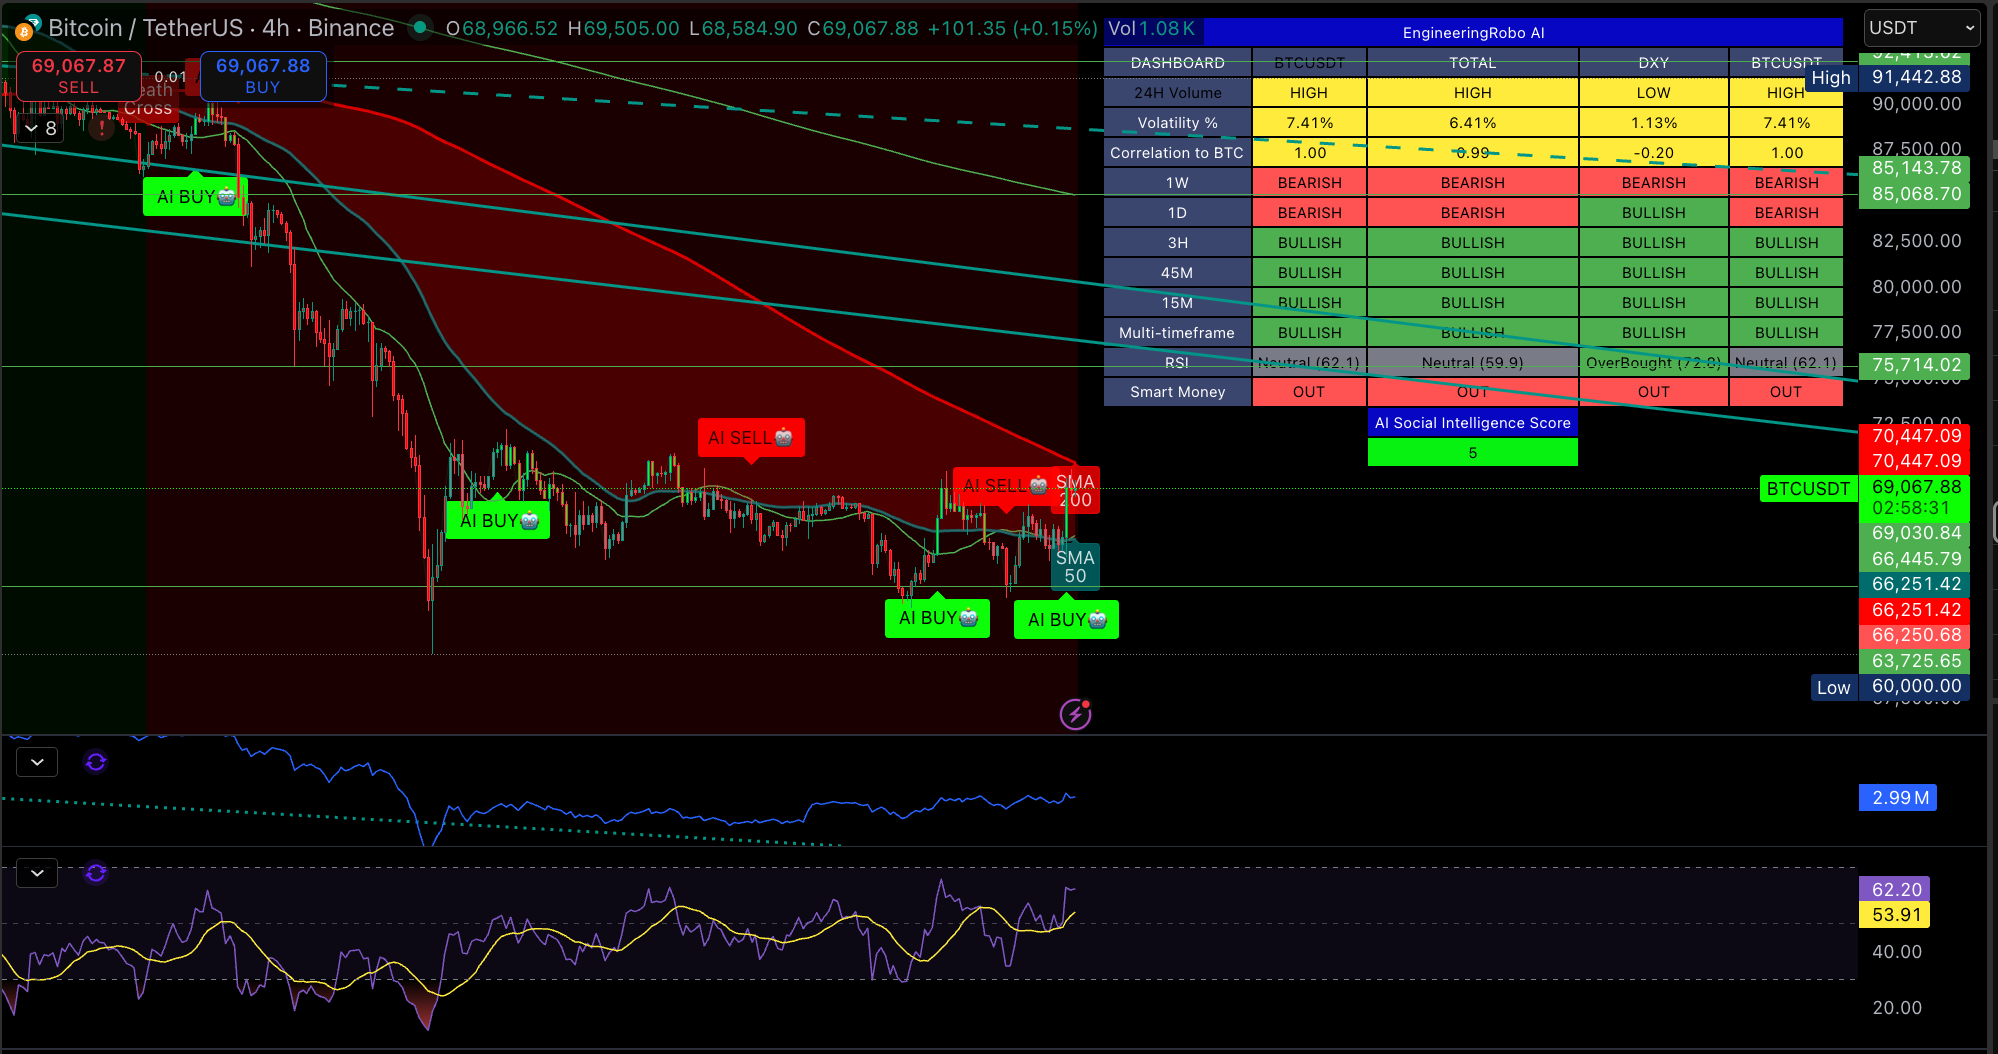
Task: Click the orange Bitcoin symbol logo
Action: point(24,30)
